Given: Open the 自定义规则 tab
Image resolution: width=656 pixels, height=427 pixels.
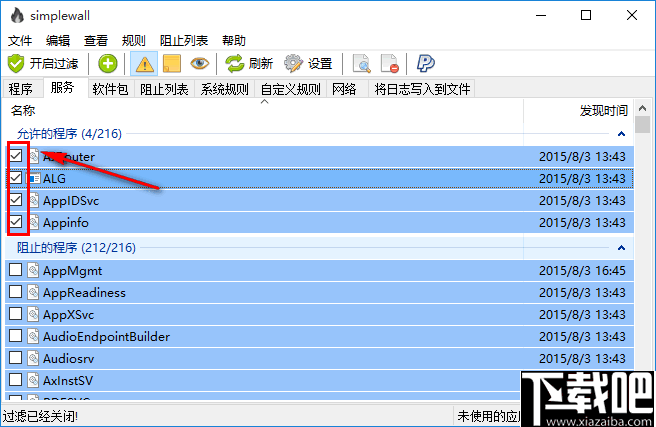Looking at the screenshot, I should (x=290, y=89).
